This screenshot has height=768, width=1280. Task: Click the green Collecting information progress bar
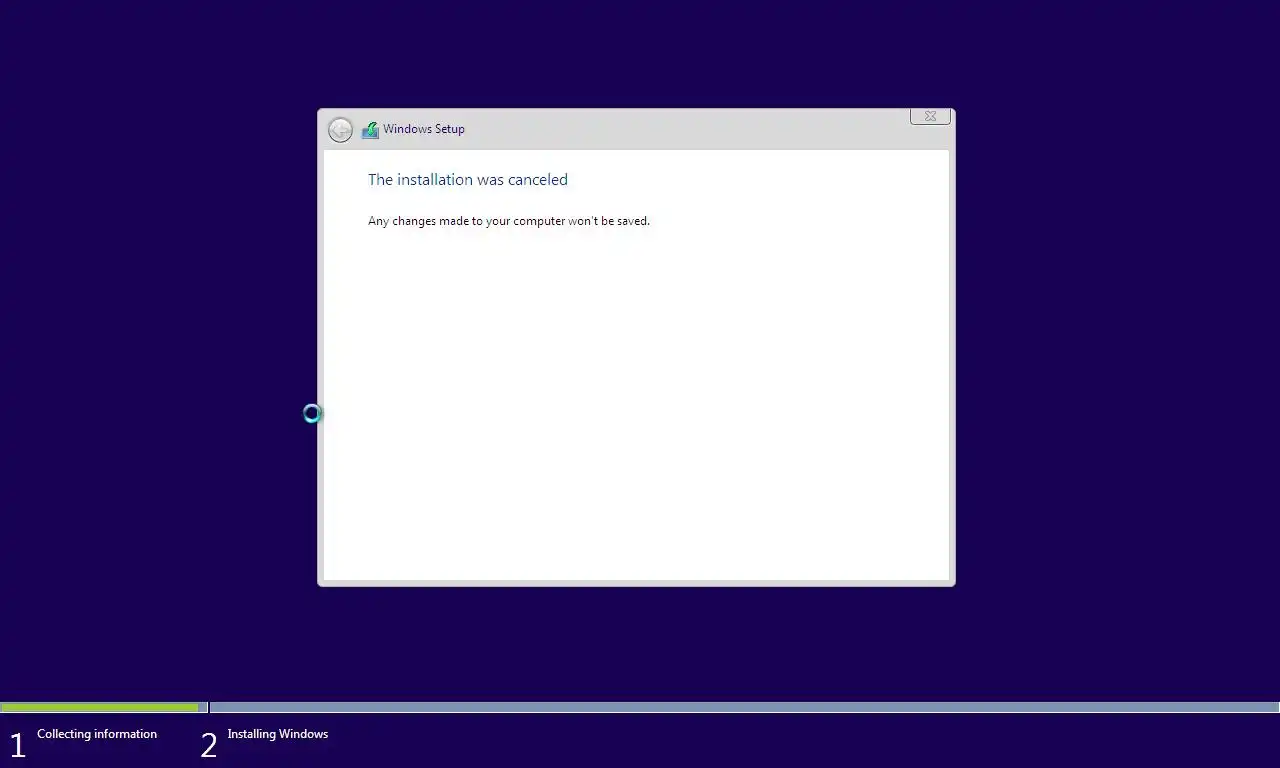coord(100,707)
